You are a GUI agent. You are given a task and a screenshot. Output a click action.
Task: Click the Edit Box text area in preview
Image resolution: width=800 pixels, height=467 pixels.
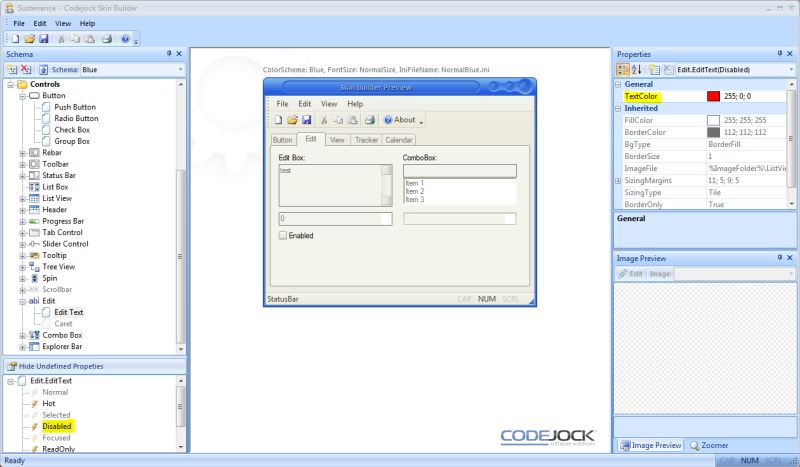[x=331, y=185]
